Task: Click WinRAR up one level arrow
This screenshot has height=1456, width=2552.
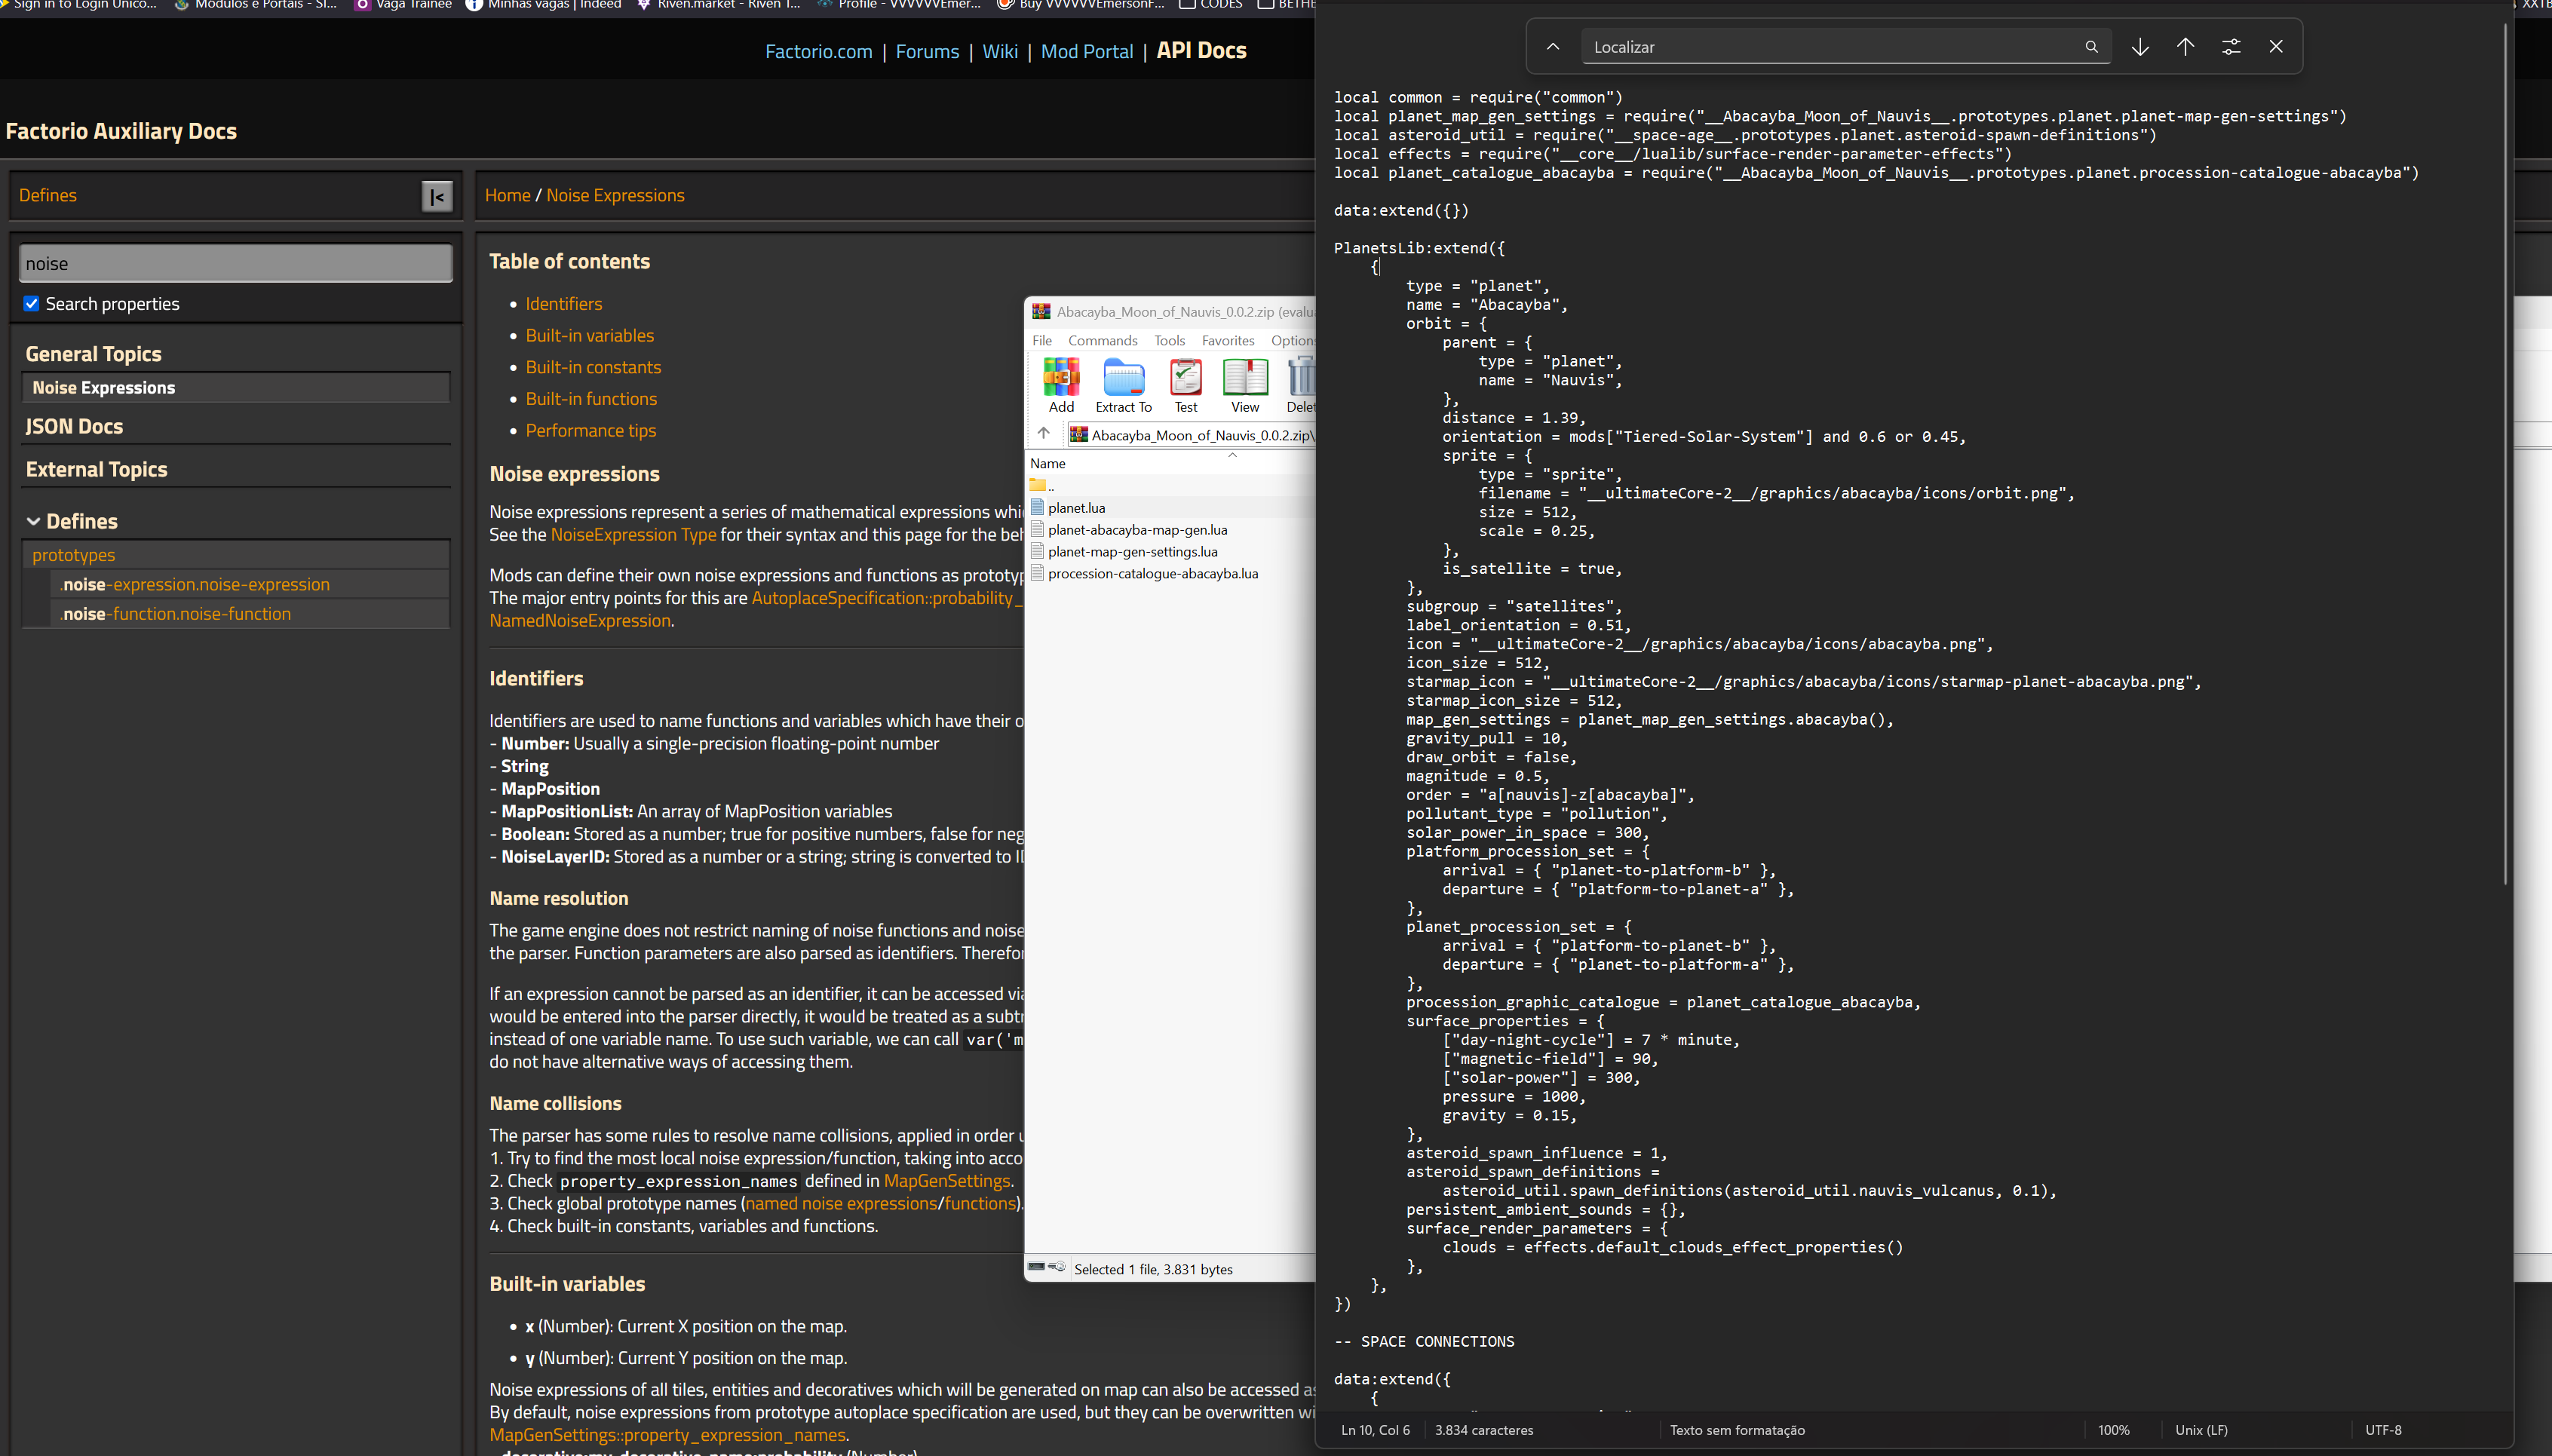Action: [x=1043, y=434]
